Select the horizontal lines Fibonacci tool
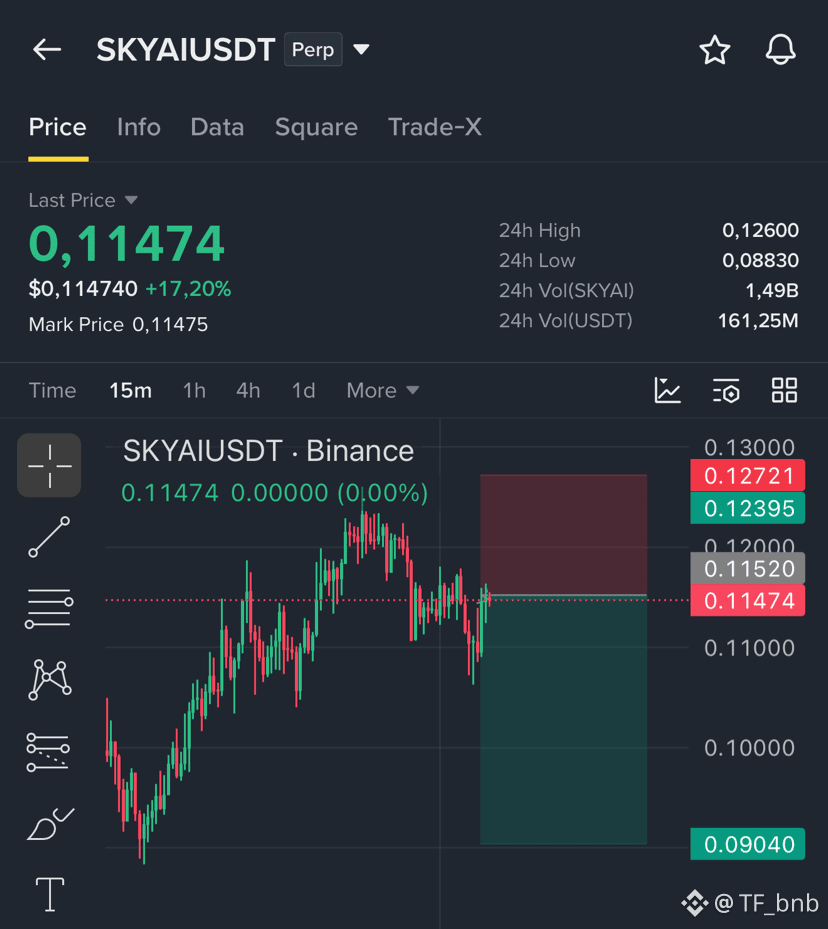828x929 pixels. coord(49,608)
